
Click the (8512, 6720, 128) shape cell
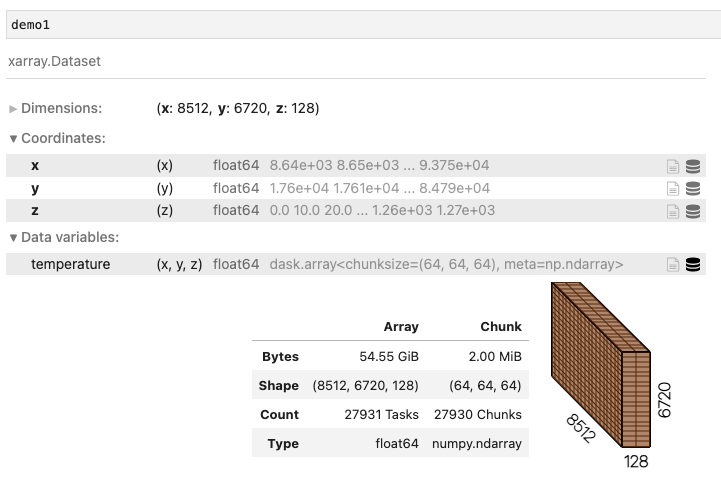[x=366, y=385]
